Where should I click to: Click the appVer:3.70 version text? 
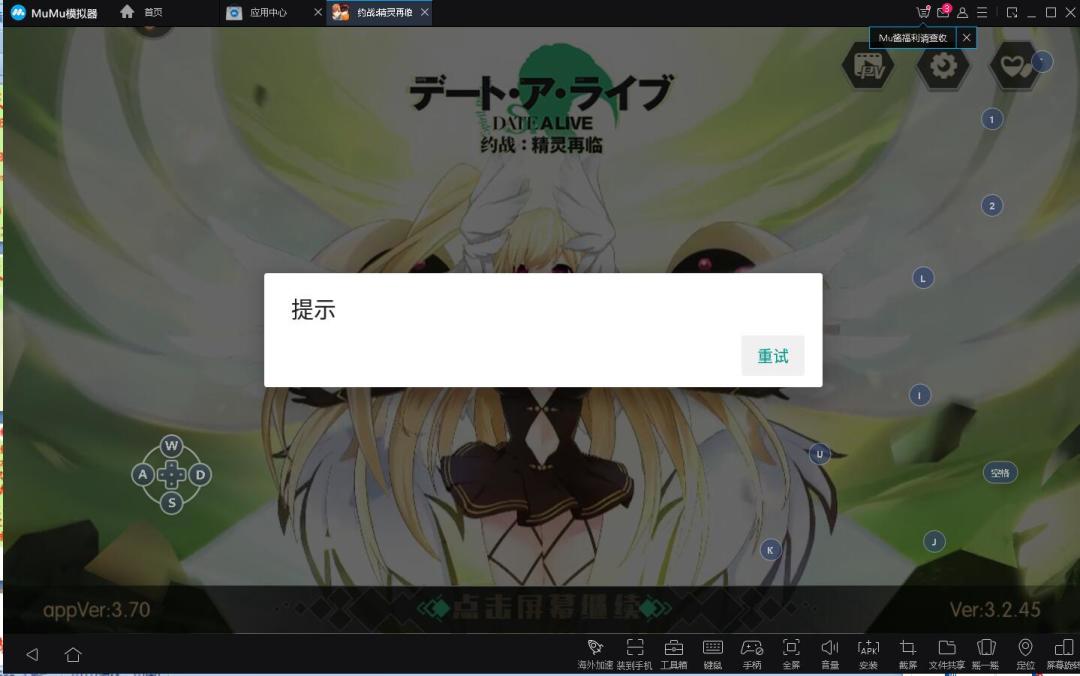coord(96,610)
